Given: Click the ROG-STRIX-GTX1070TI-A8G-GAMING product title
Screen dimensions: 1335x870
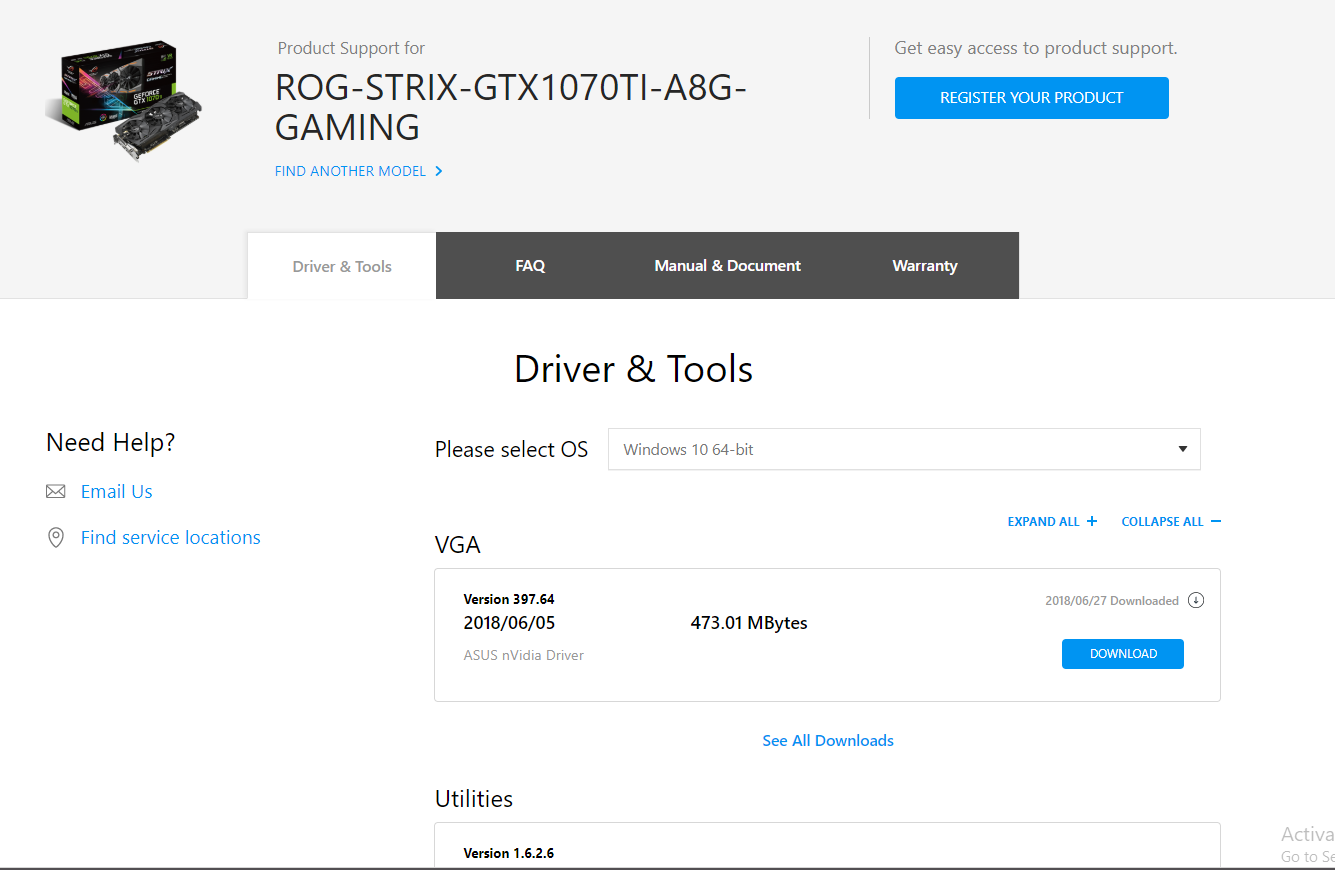Looking at the screenshot, I should [x=511, y=108].
